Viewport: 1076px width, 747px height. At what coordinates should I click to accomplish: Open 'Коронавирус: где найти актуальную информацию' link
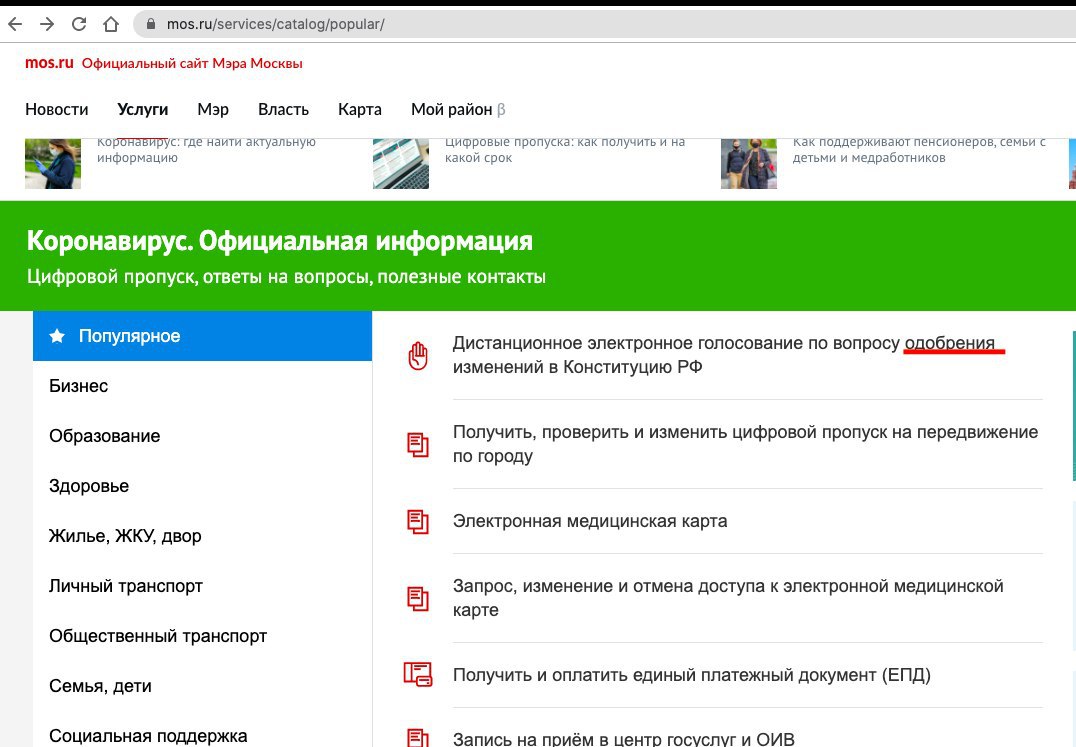(206, 150)
